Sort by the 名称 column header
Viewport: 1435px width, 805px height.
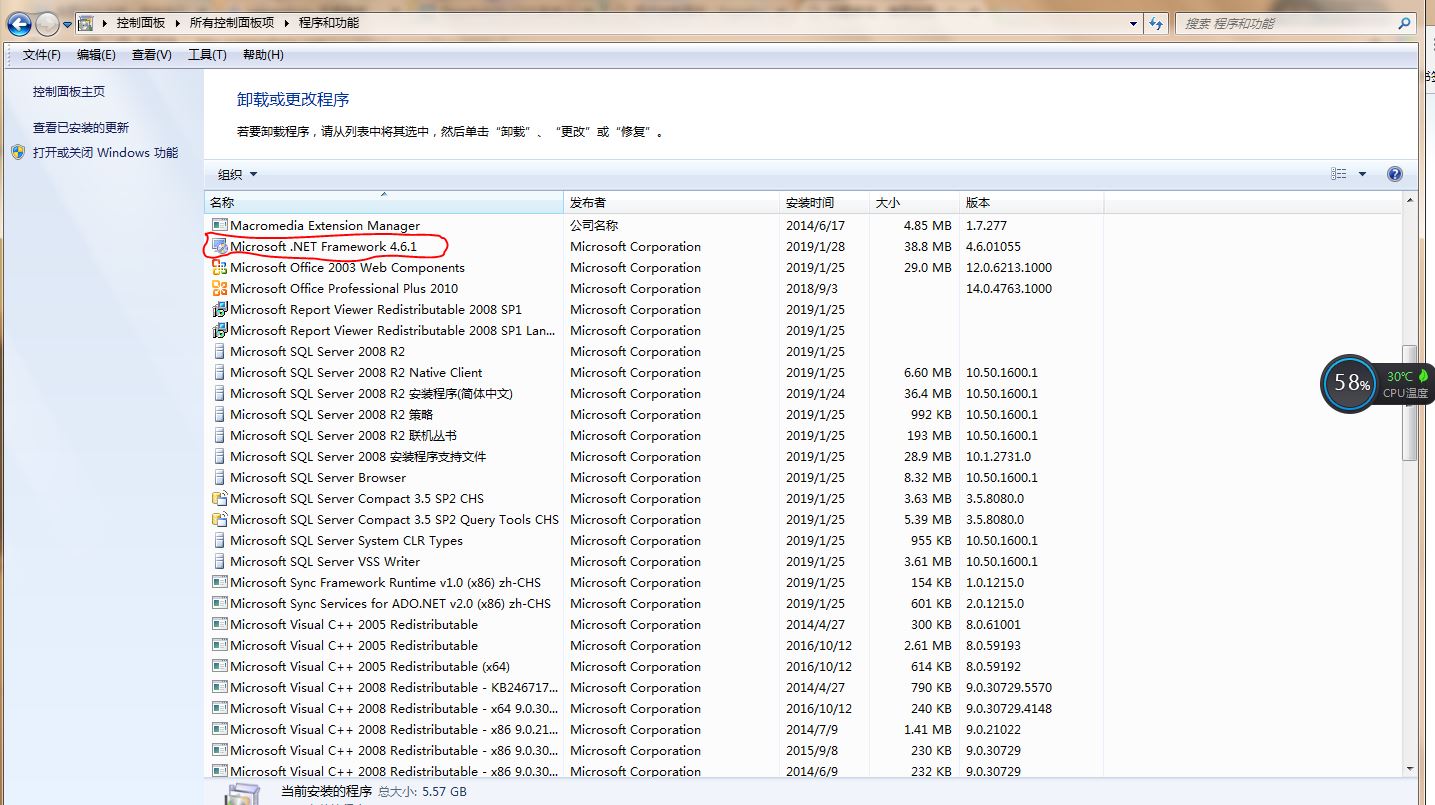pos(384,203)
